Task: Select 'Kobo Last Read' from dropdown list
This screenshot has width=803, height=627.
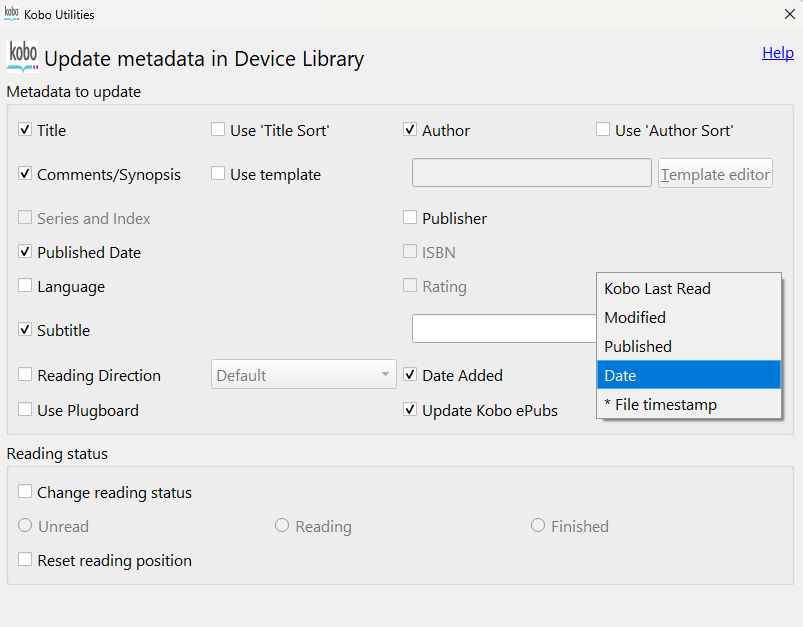Action: tap(657, 289)
